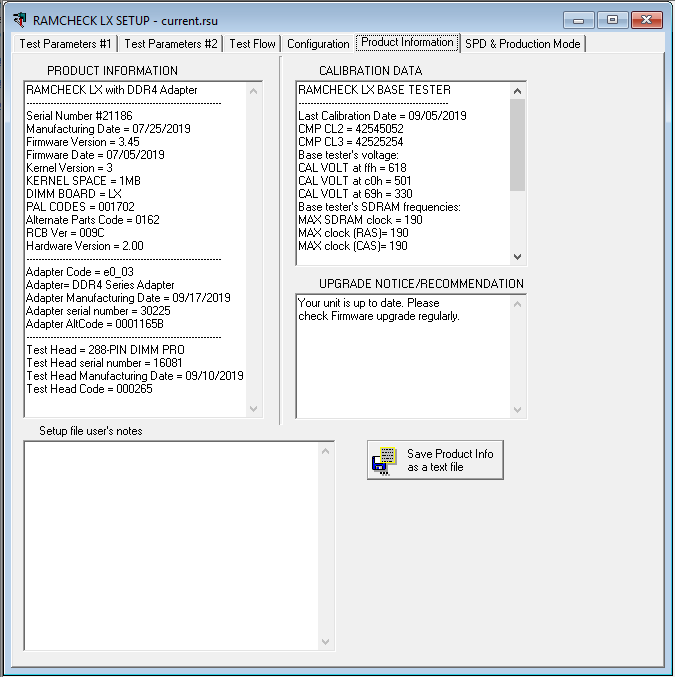Click Adapter serial number = 30225 line
The image size is (675, 677).
click(x=98, y=311)
